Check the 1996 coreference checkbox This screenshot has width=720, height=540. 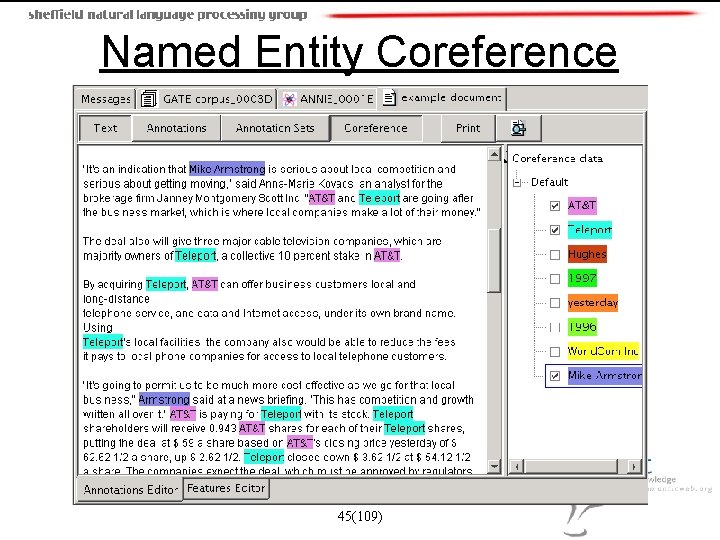tap(555, 327)
